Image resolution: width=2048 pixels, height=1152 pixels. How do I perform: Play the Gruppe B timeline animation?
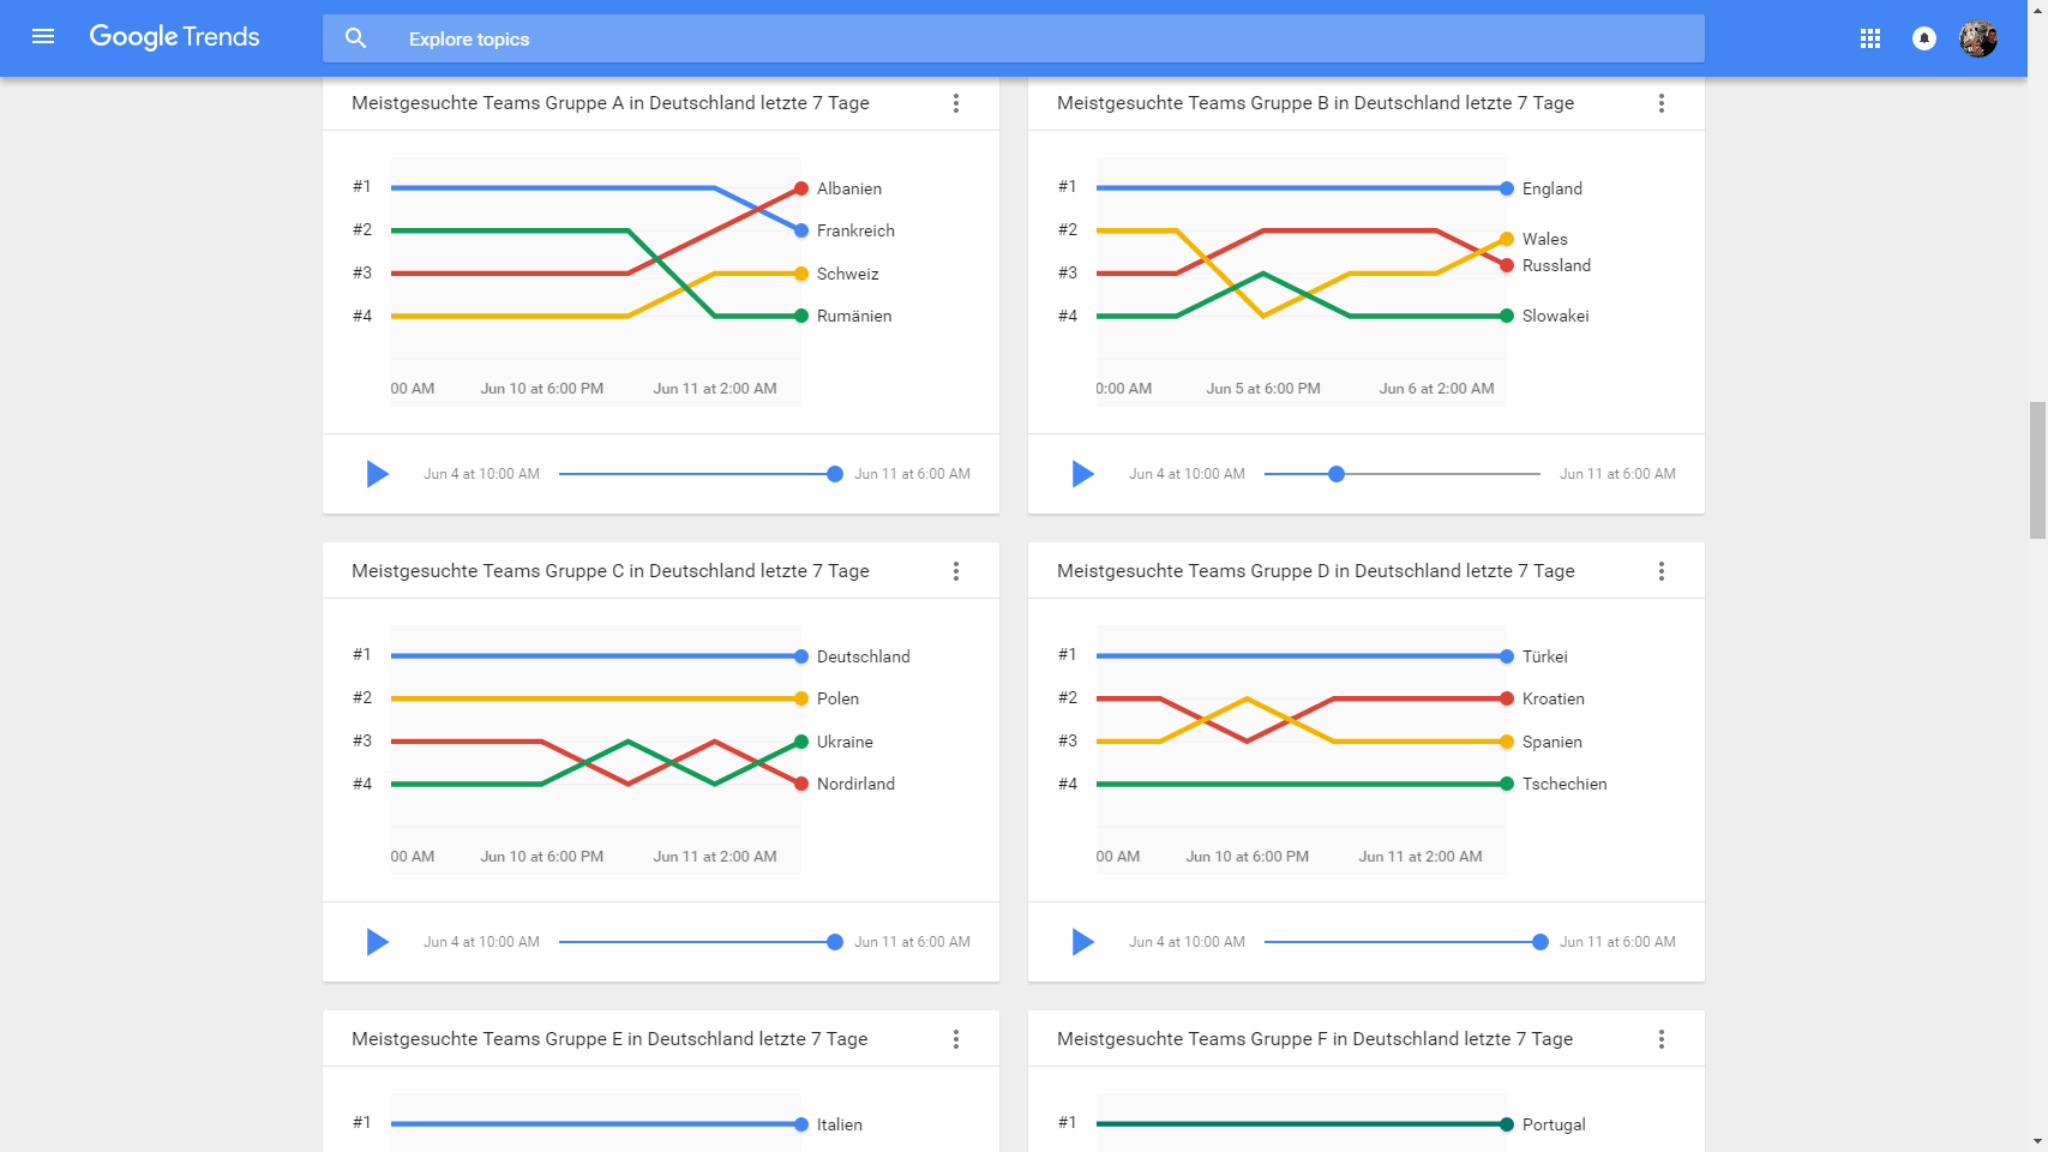[x=1082, y=474]
